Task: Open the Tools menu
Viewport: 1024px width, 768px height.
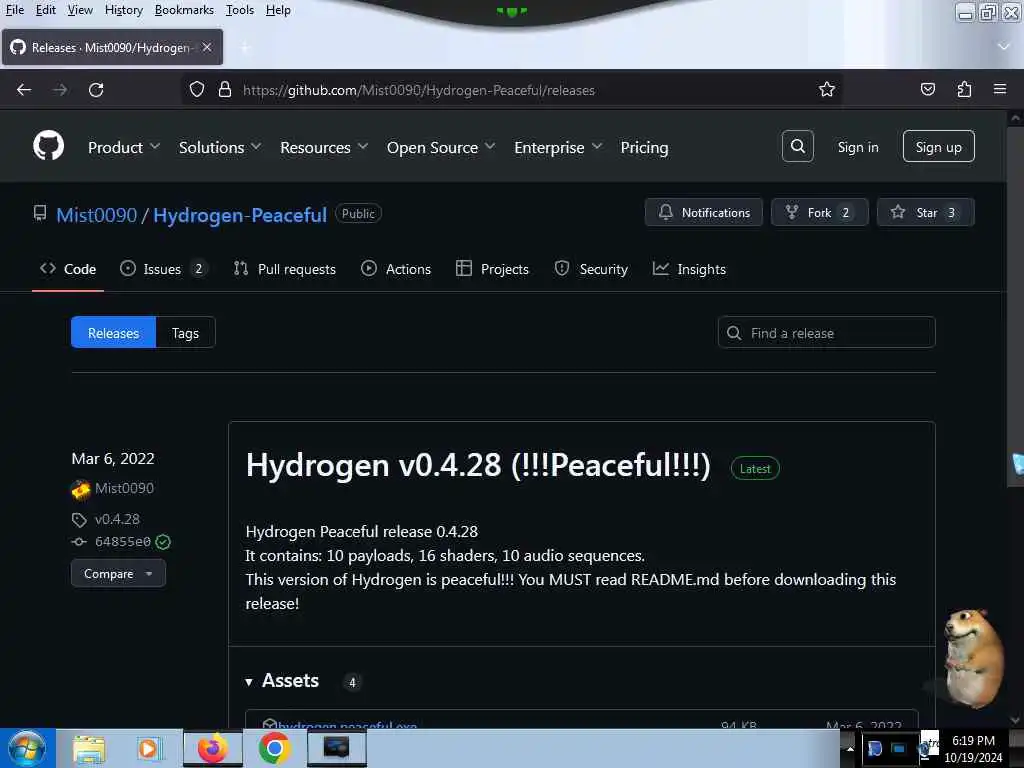Action: pos(240,10)
